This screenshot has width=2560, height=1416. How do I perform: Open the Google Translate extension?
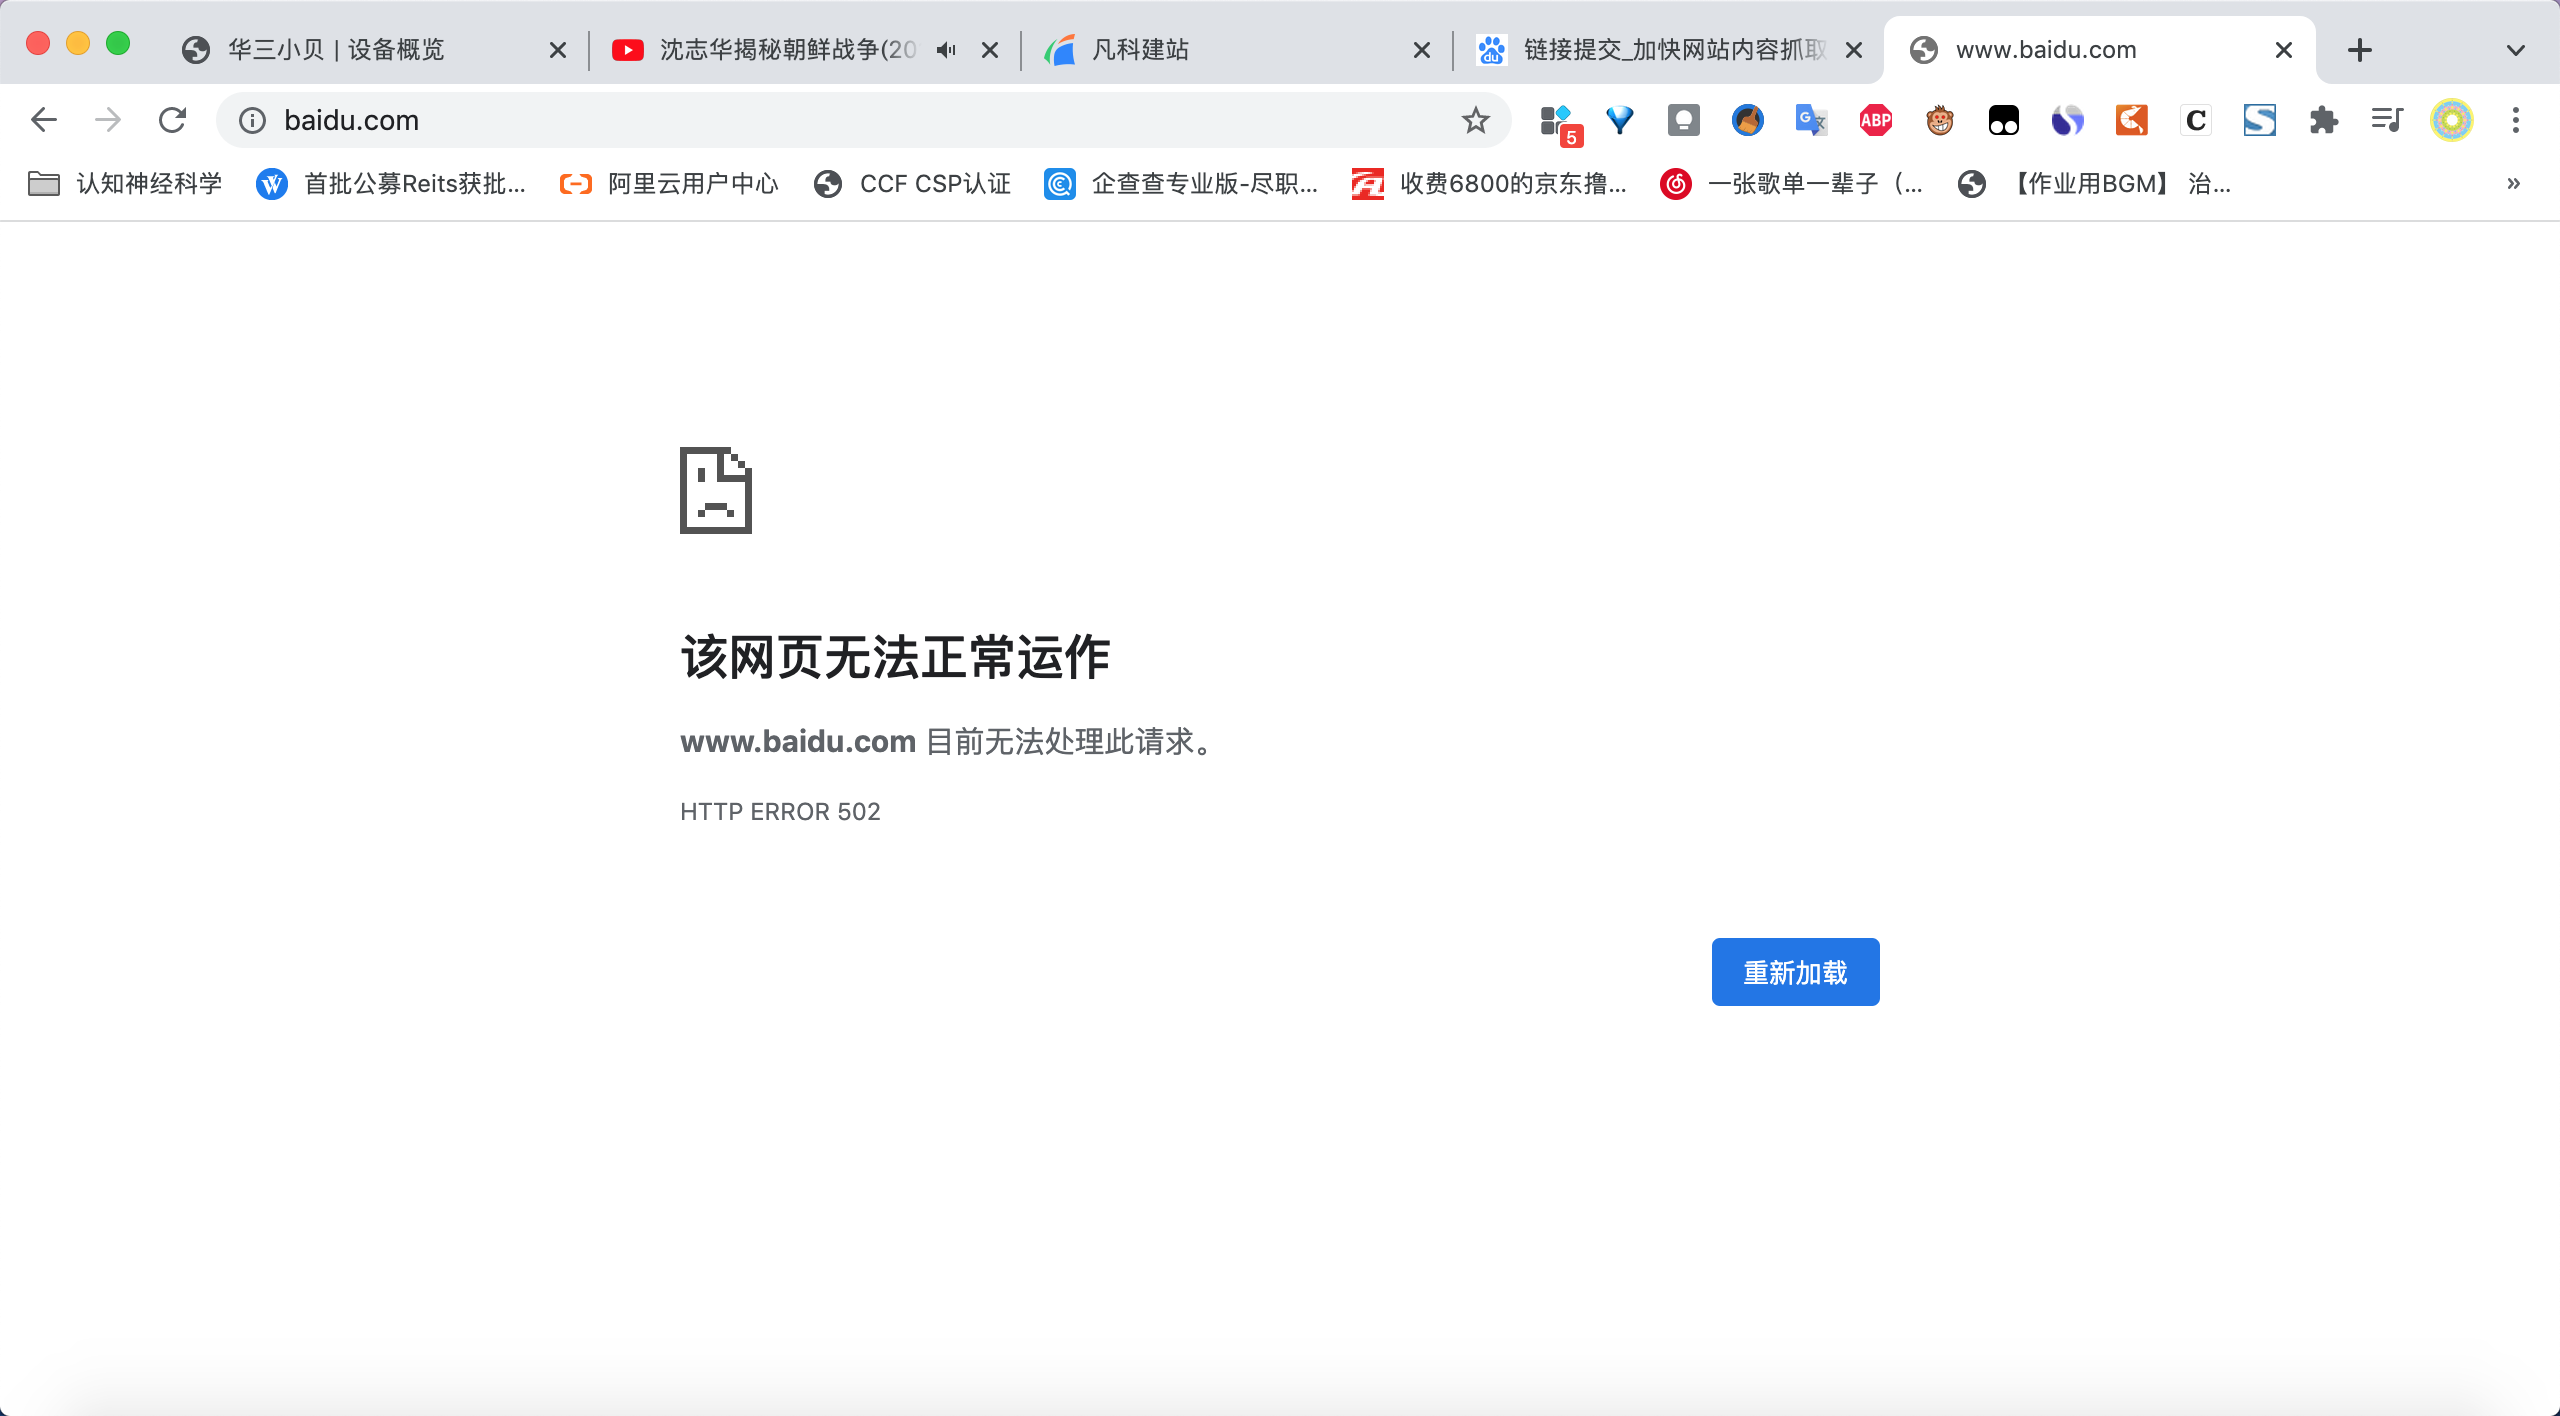[1811, 121]
